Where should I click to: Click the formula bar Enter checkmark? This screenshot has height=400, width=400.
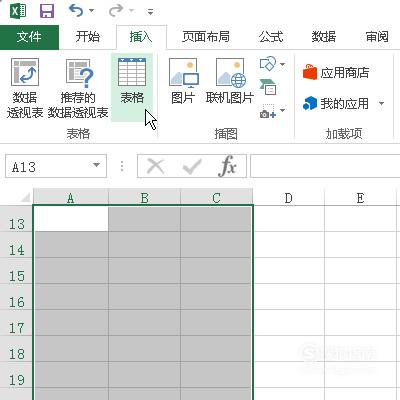click(192, 166)
